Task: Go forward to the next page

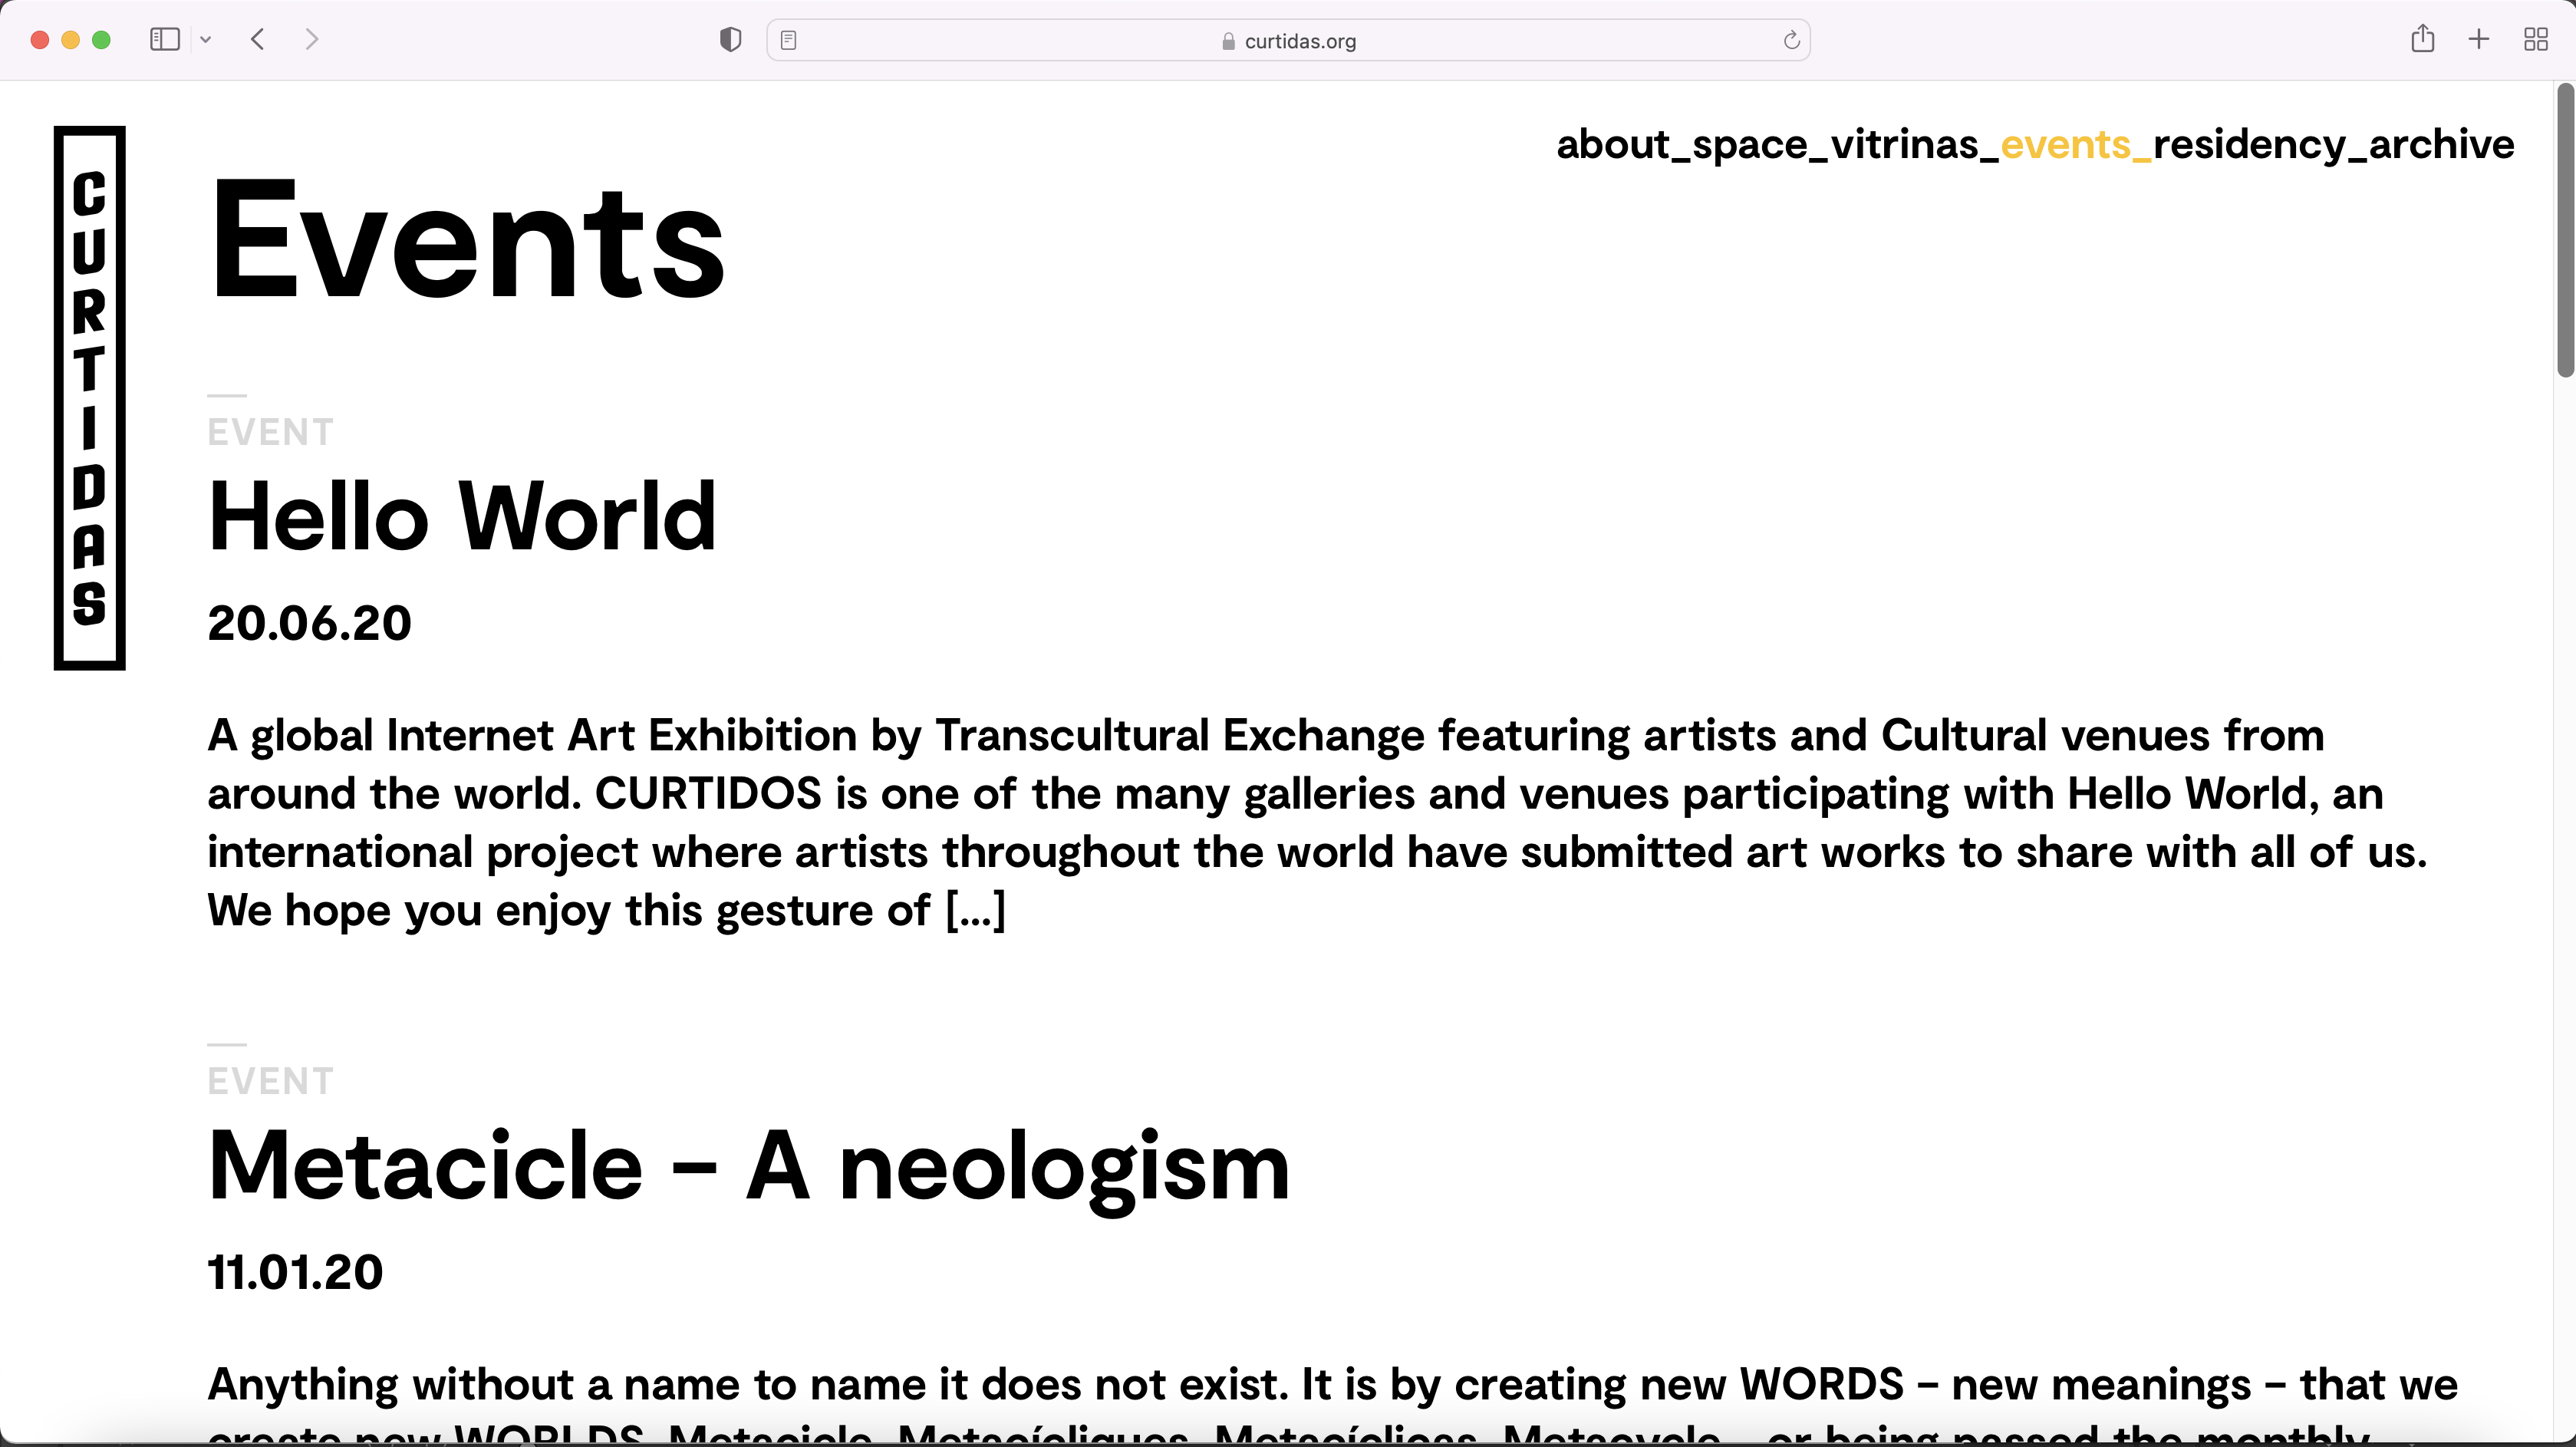Action: (311, 40)
